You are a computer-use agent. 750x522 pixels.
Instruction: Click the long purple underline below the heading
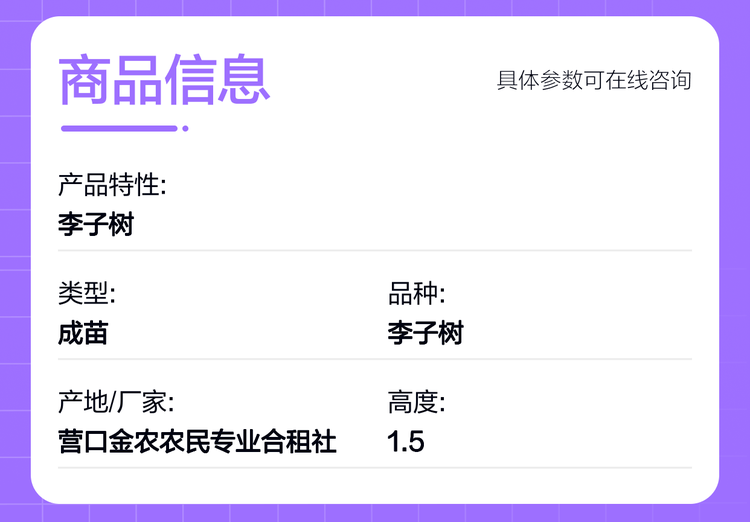[119, 128]
